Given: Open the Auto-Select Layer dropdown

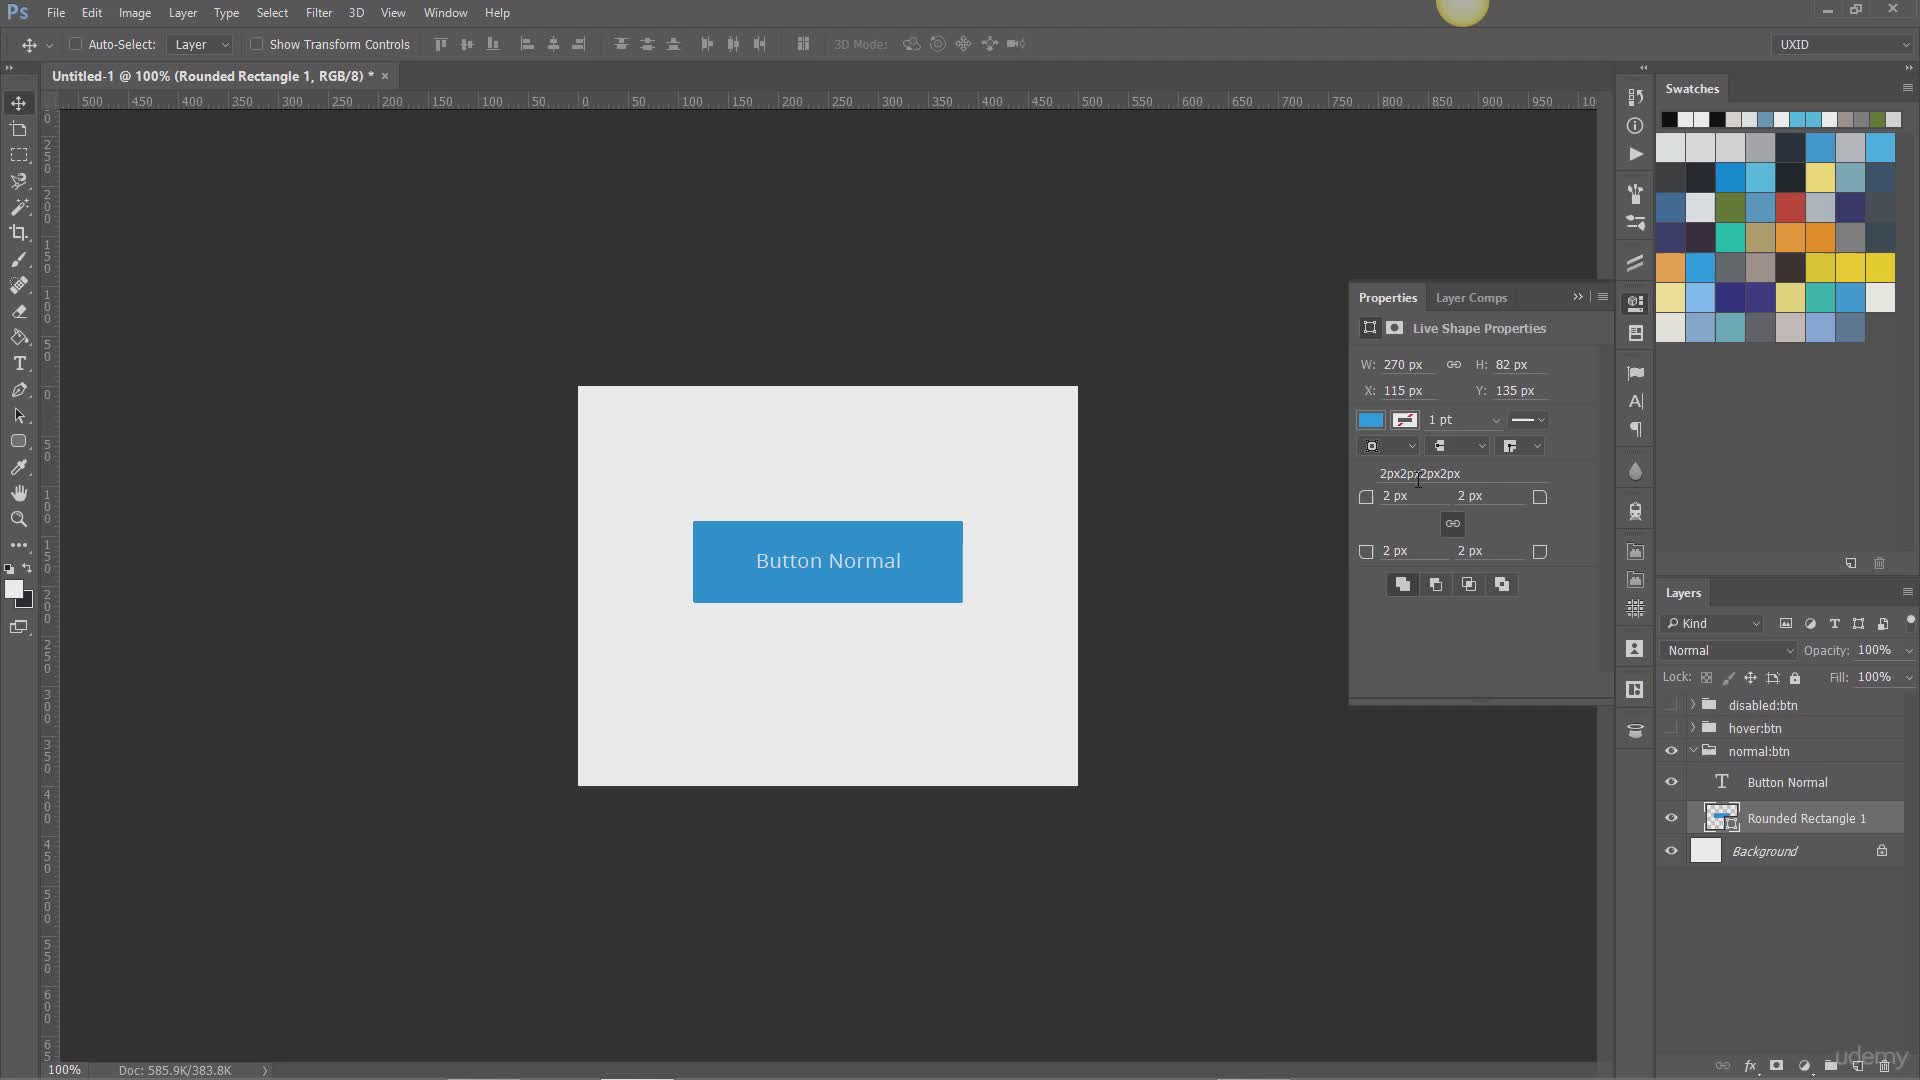Looking at the screenshot, I should coord(200,44).
